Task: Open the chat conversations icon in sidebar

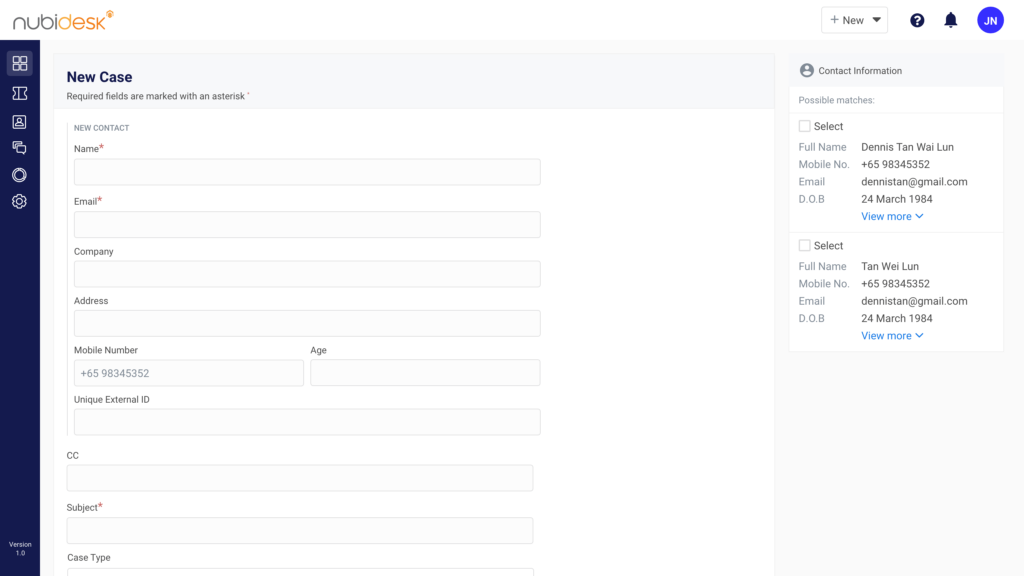Action: [19, 148]
